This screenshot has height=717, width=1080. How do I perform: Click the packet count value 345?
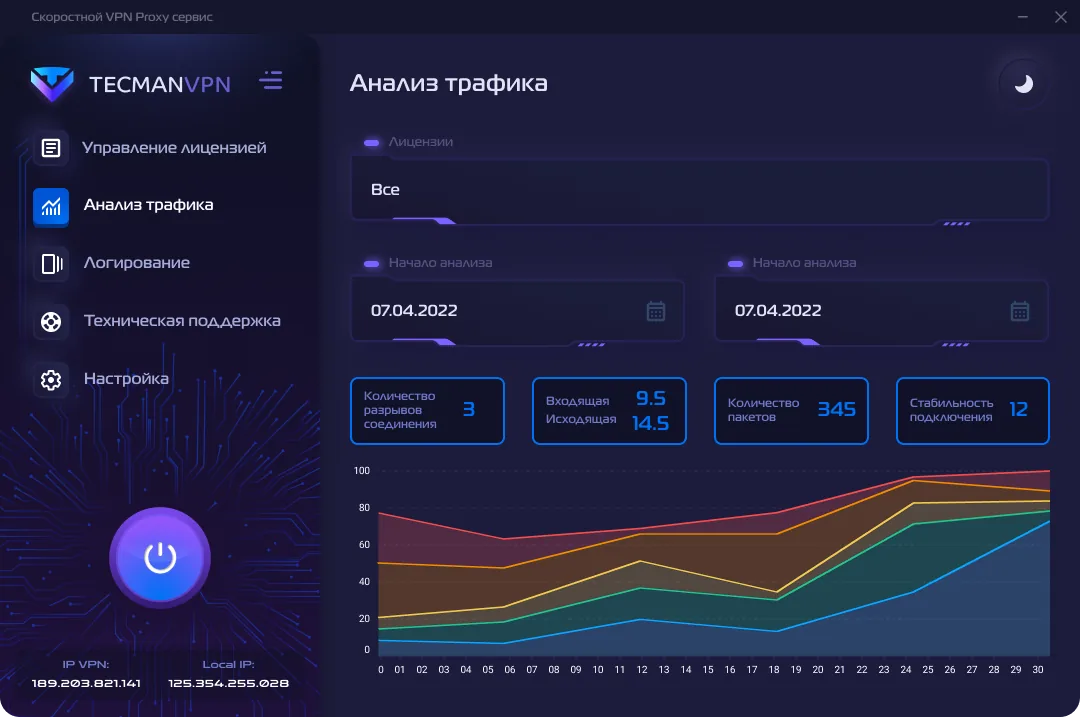pyautogui.click(x=837, y=410)
